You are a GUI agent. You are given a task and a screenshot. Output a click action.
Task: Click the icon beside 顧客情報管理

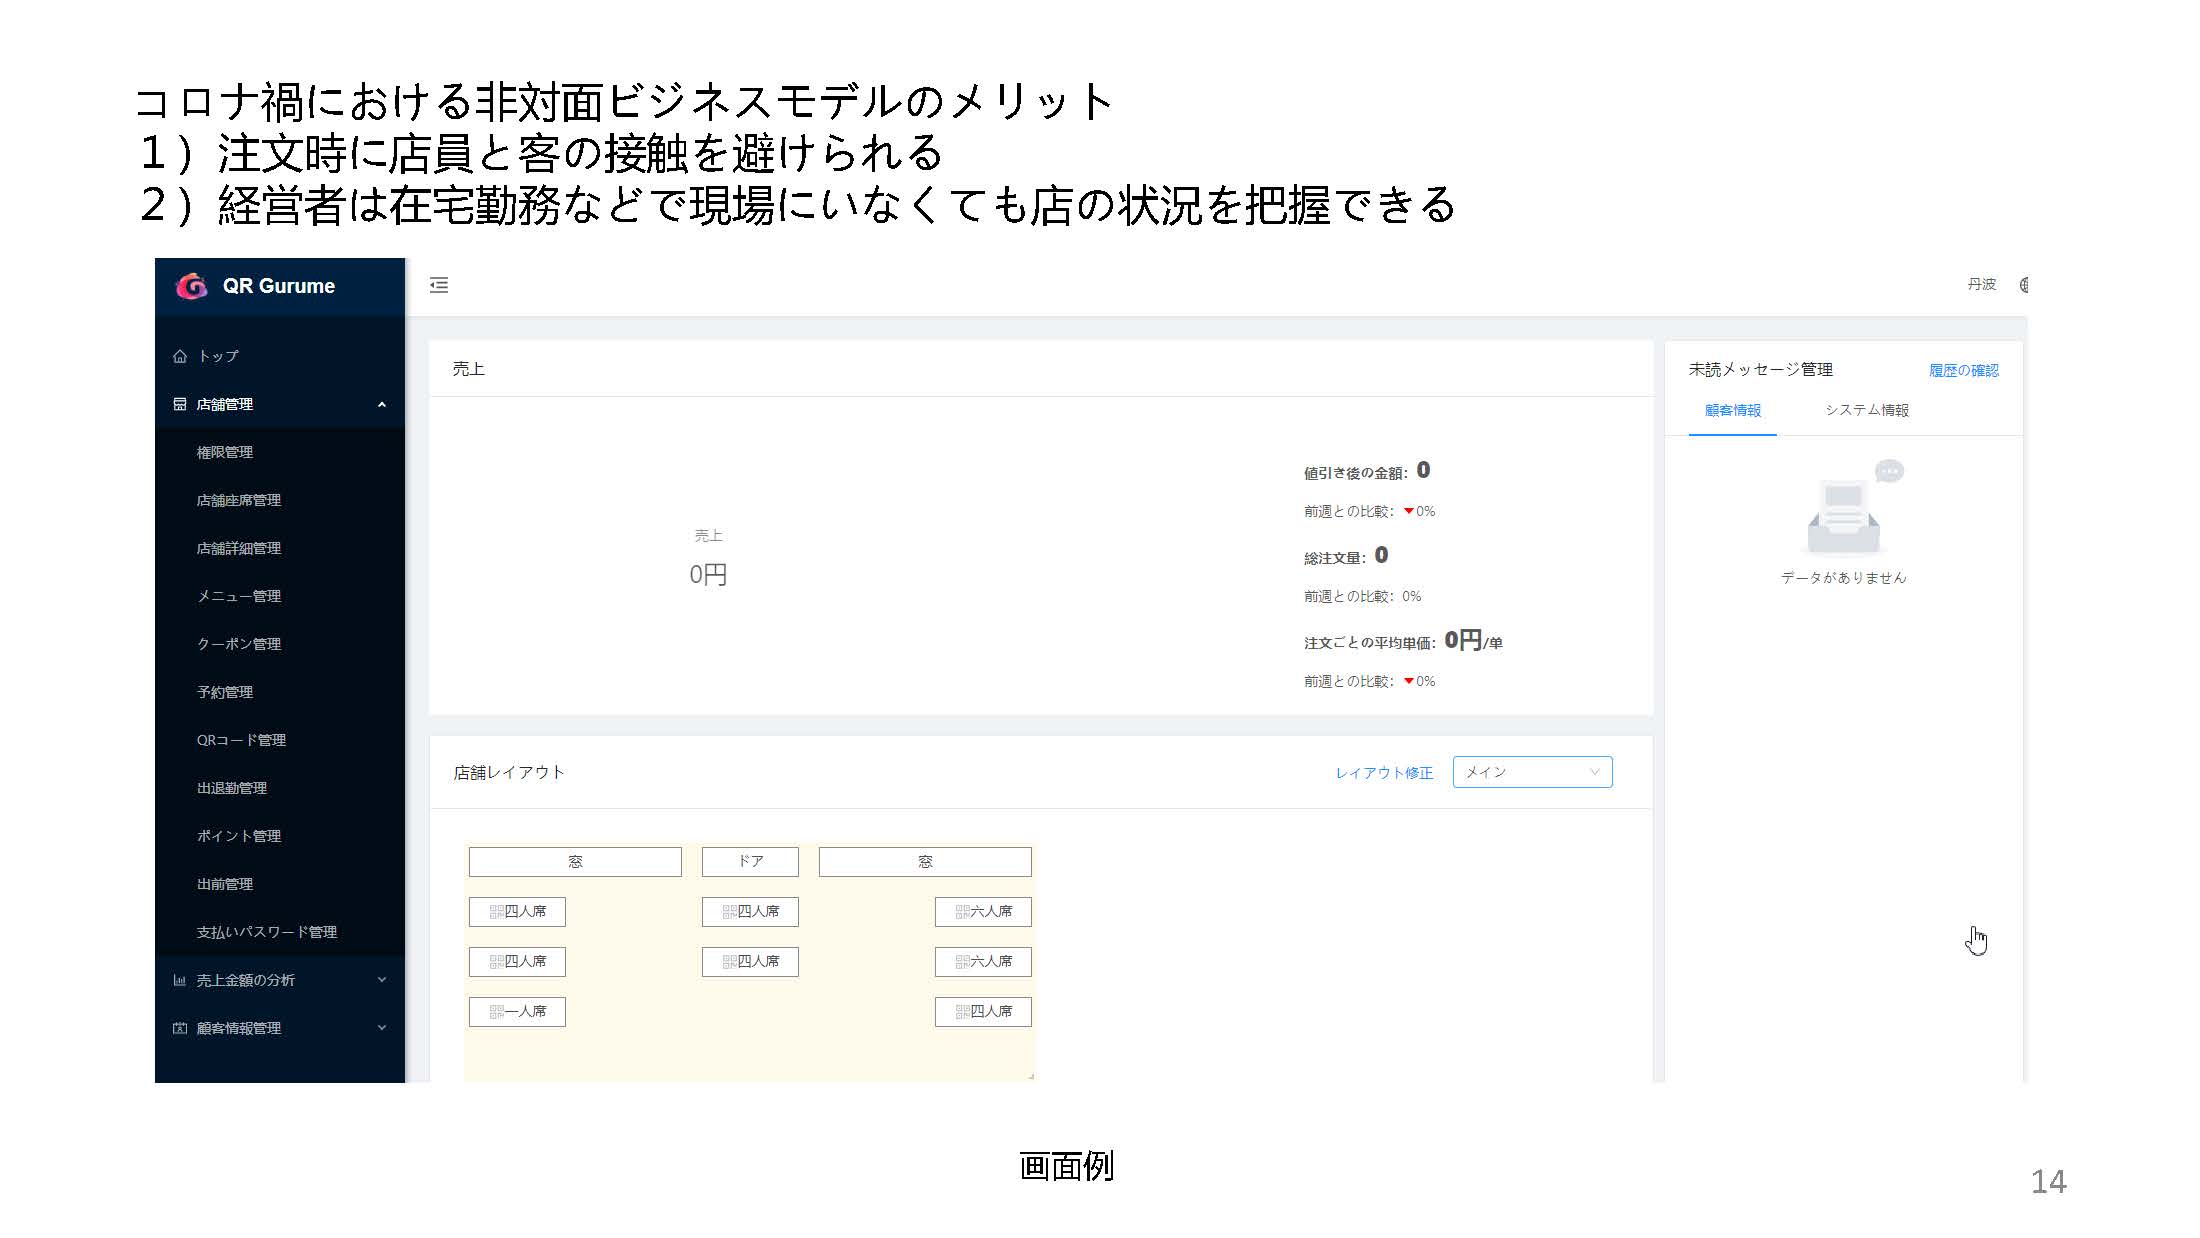click(180, 1028)
